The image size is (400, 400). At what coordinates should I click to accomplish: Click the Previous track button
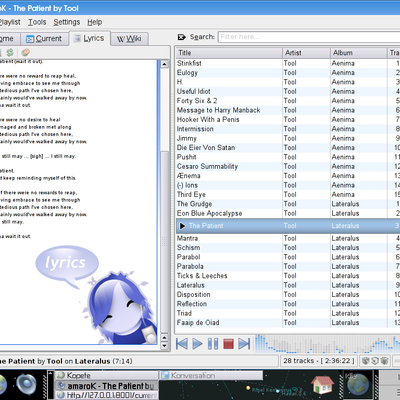click(182, 343)
